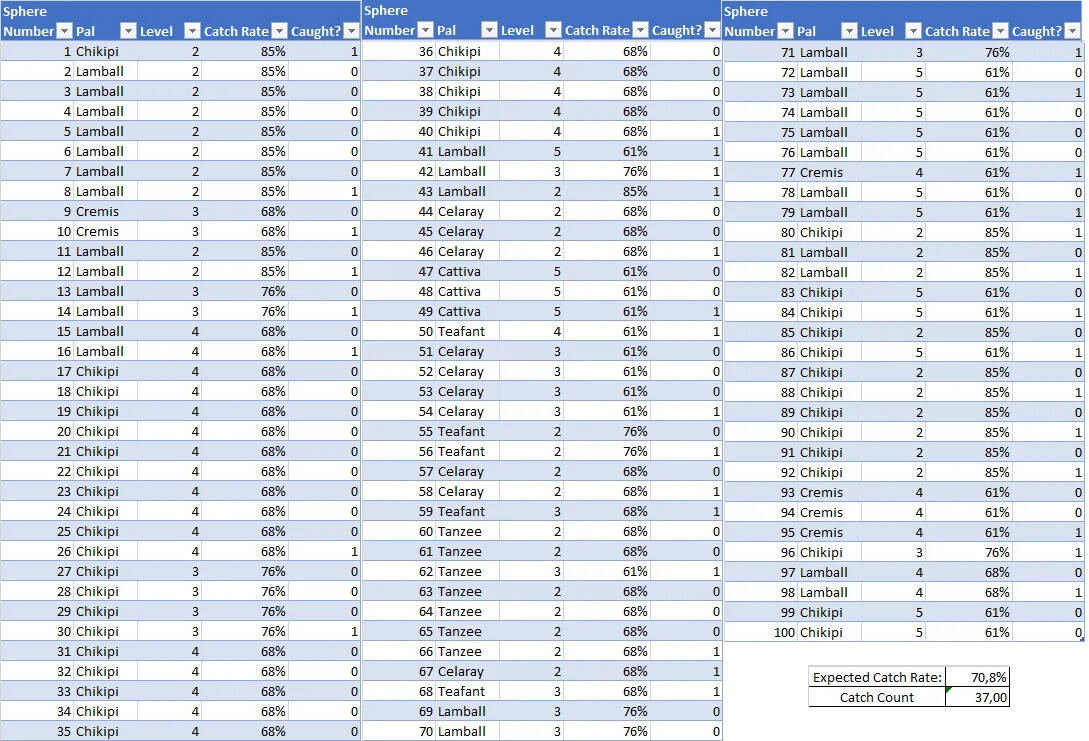
Task: Open Catch Rate filter in third table
Action: click(x=1000, y=31)
